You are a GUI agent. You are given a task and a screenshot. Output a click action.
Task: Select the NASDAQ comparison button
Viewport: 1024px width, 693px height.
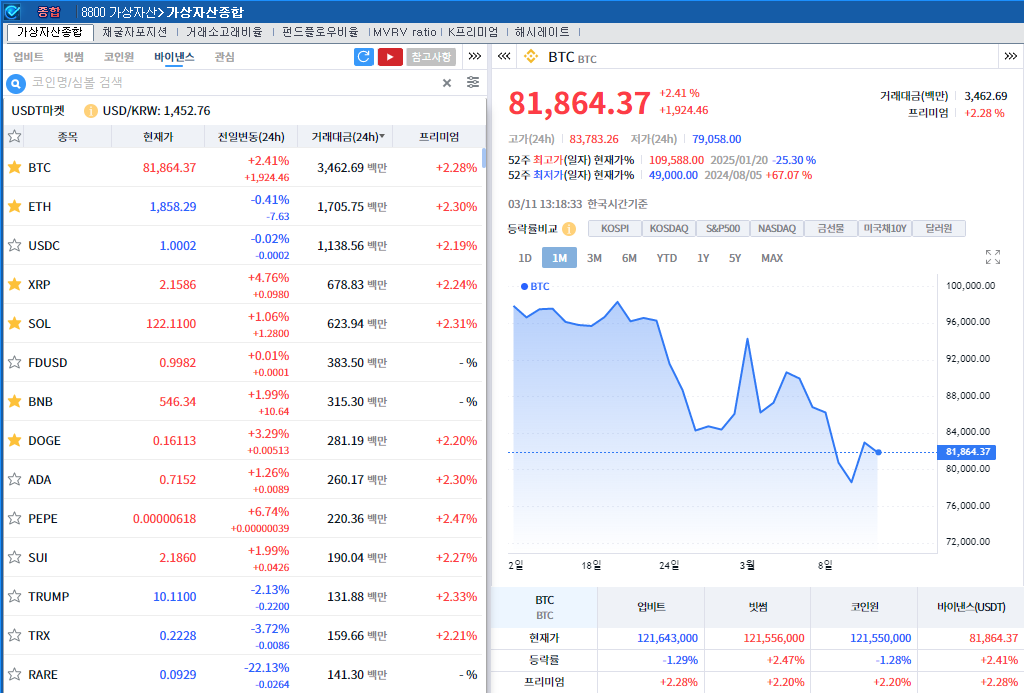pos(776,229)
